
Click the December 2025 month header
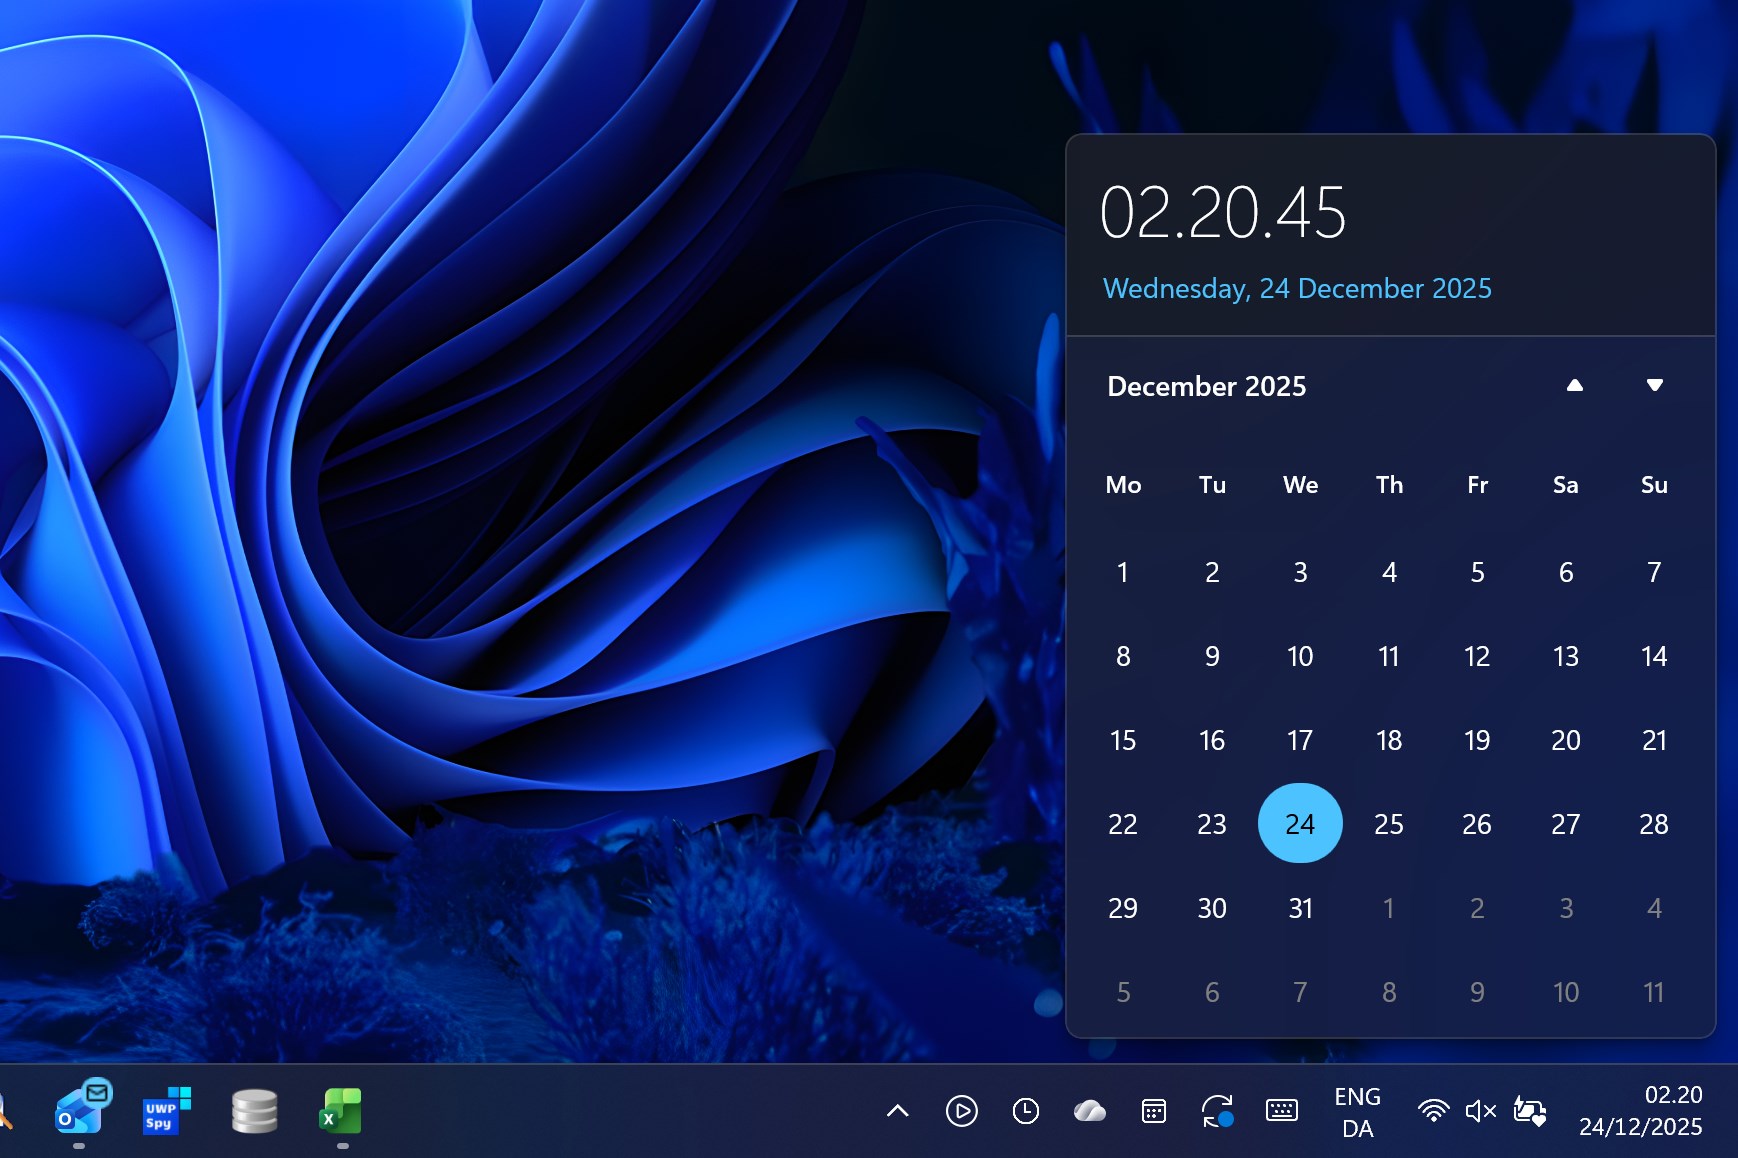point(1206,386)
